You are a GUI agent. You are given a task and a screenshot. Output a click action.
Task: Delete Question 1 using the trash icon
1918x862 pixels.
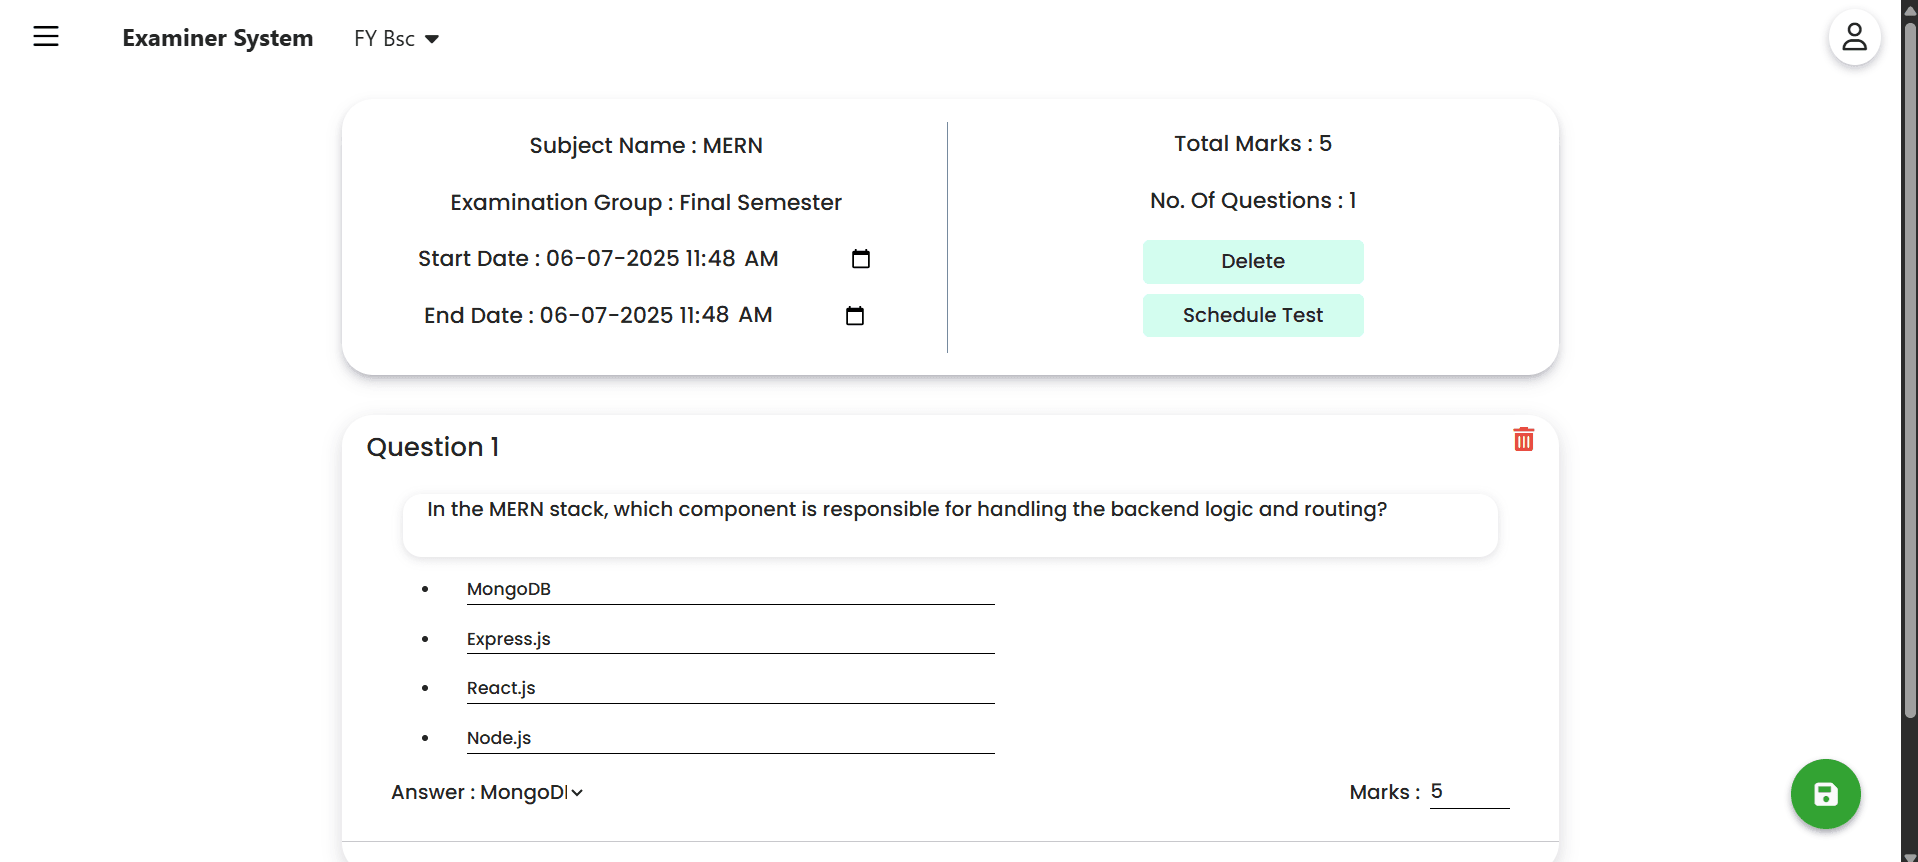[1523, 440]
